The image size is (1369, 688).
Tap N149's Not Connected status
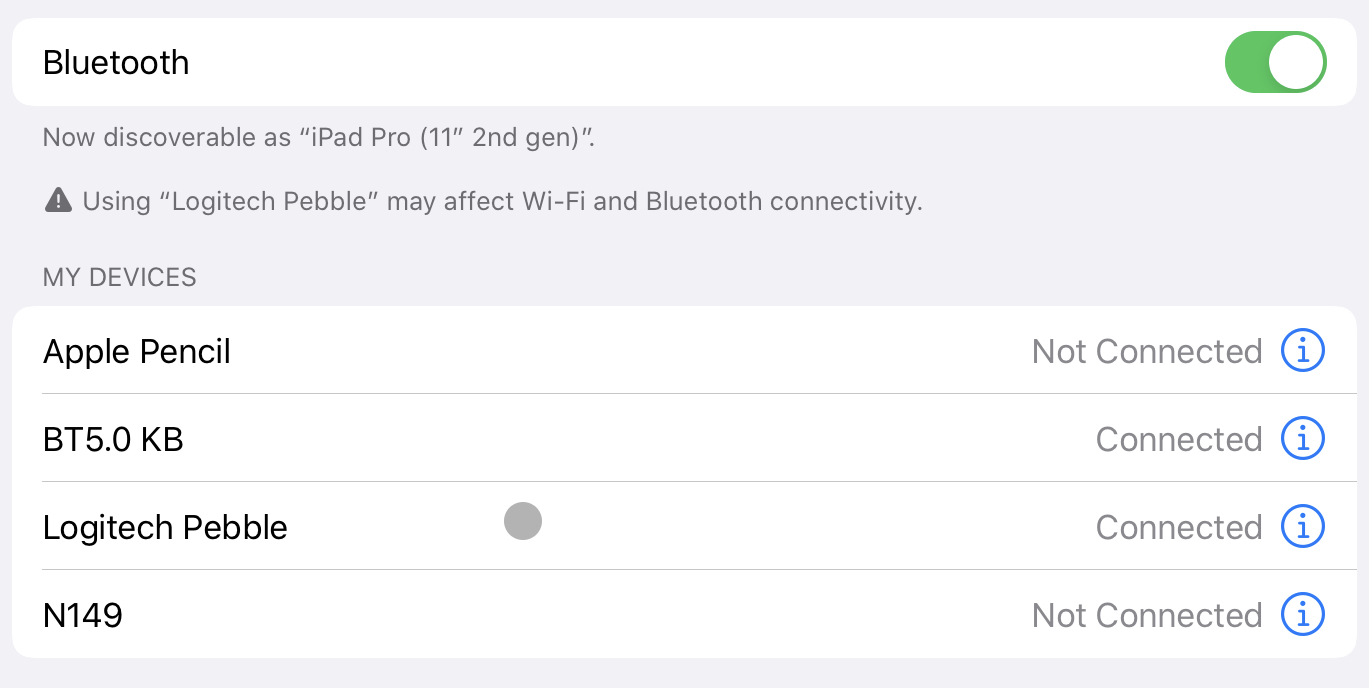click(x=1147, y=615)
